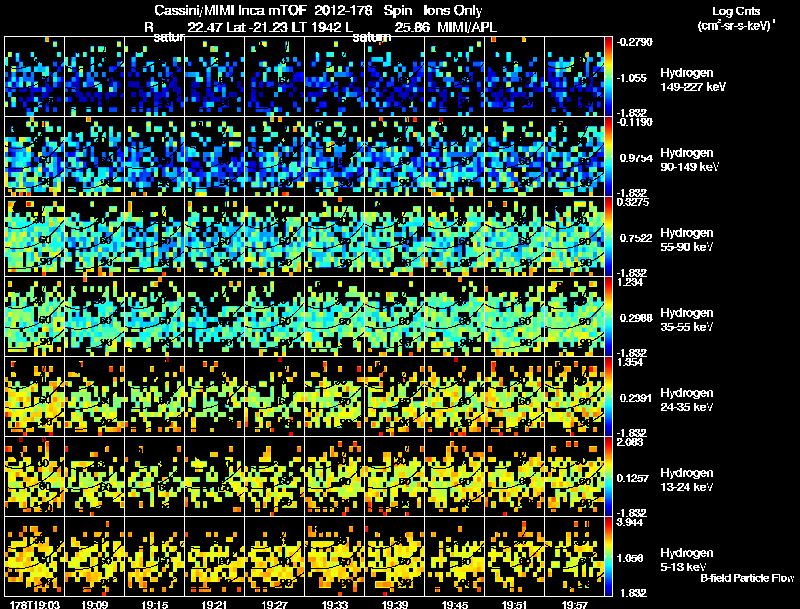Viewport: 800px width, 609px height.
Task: Click the 19:39 time label
Action: pos(394,604)
